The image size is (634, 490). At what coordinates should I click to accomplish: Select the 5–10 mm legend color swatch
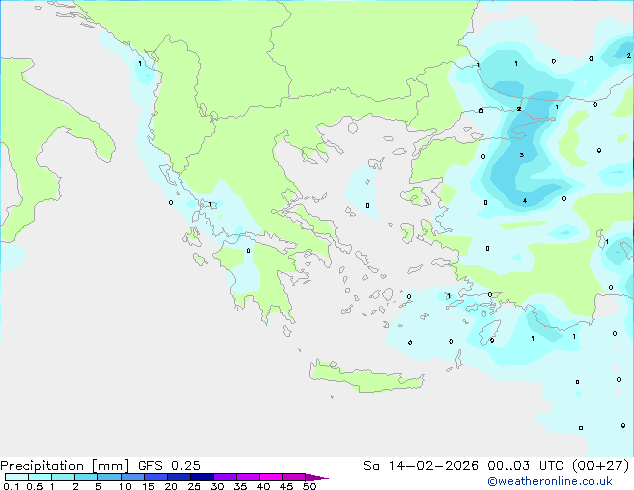pos(109,477)
